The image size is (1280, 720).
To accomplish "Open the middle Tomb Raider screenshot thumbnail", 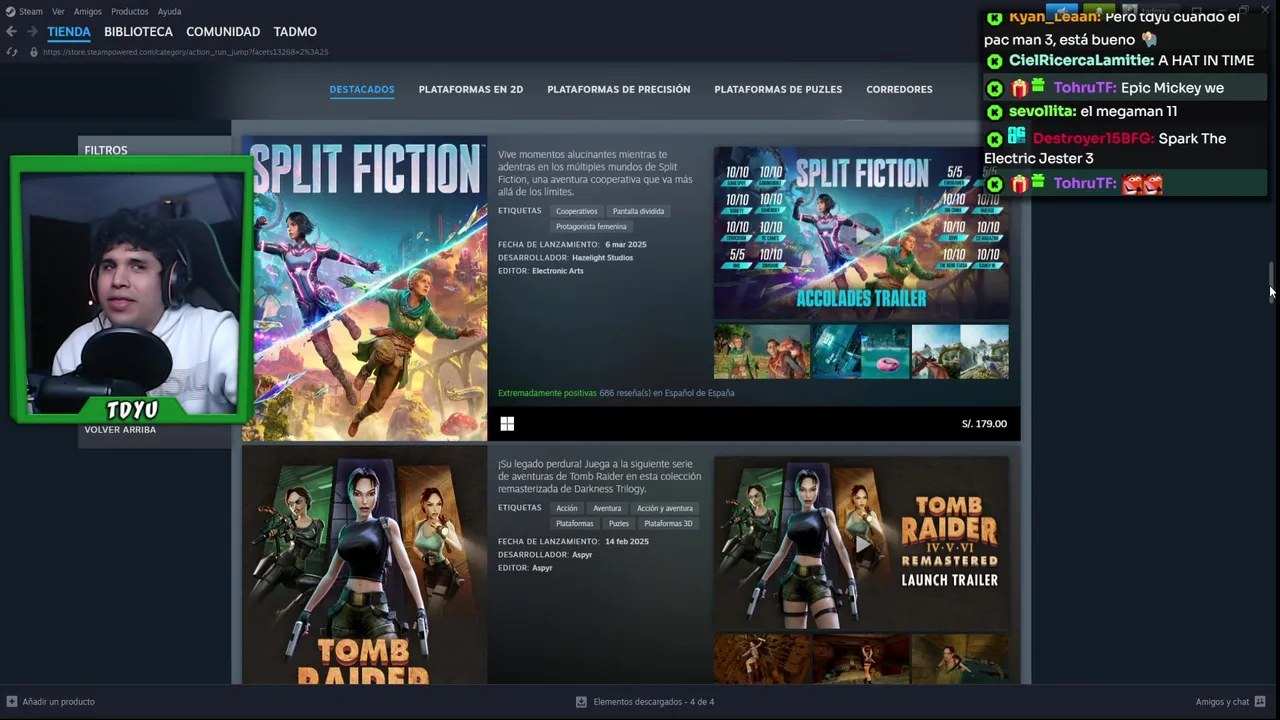I will click(x=861, y=660).
